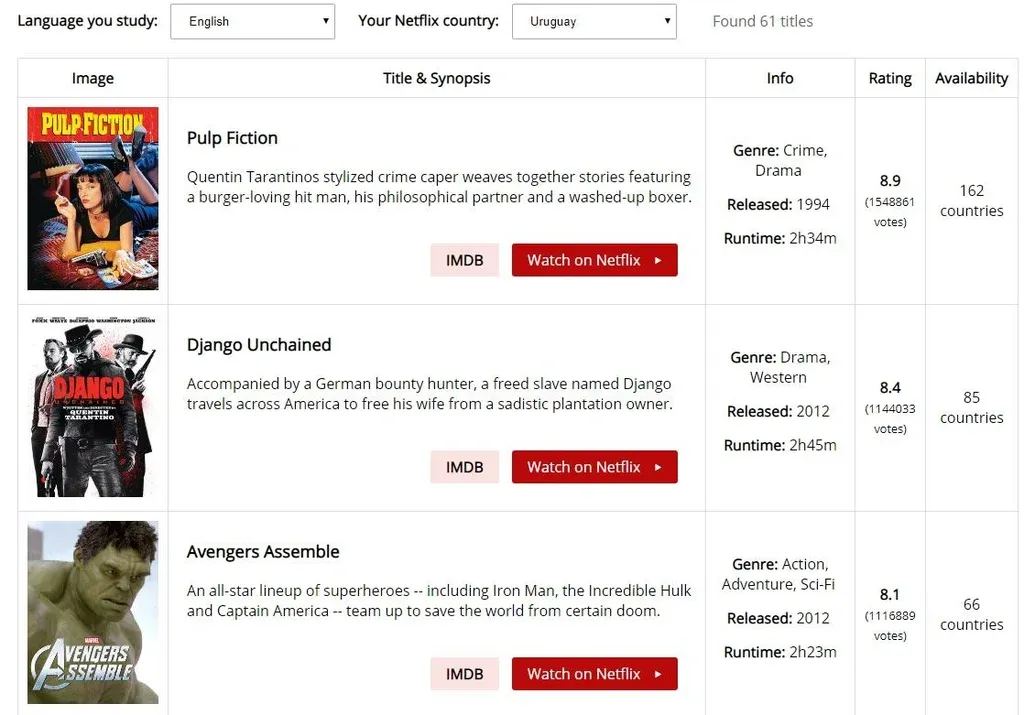Click the Found 61 titles text
This screenshot has width=1024, height=715.
[x=763, y=22]
